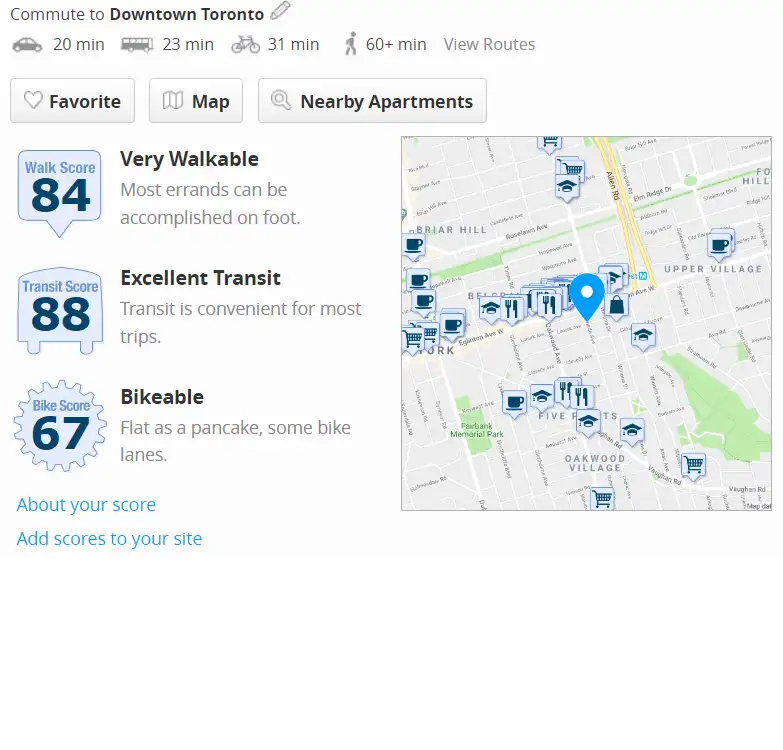This screenshot has height=750, width=783.
Task: Click the pencil edit icon beside Downtown Toronto
Action: click(280, 11)
